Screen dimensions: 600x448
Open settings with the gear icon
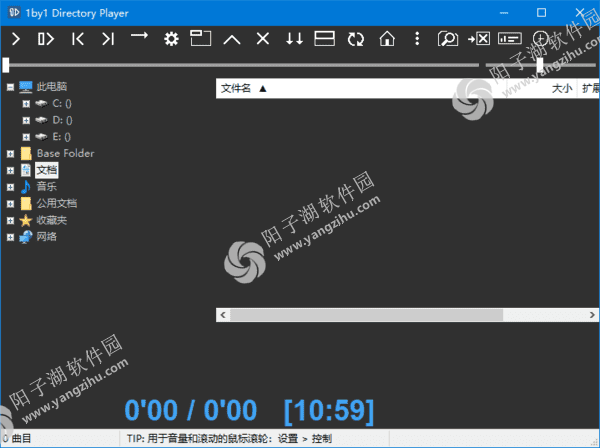click(x=171, y=39)
